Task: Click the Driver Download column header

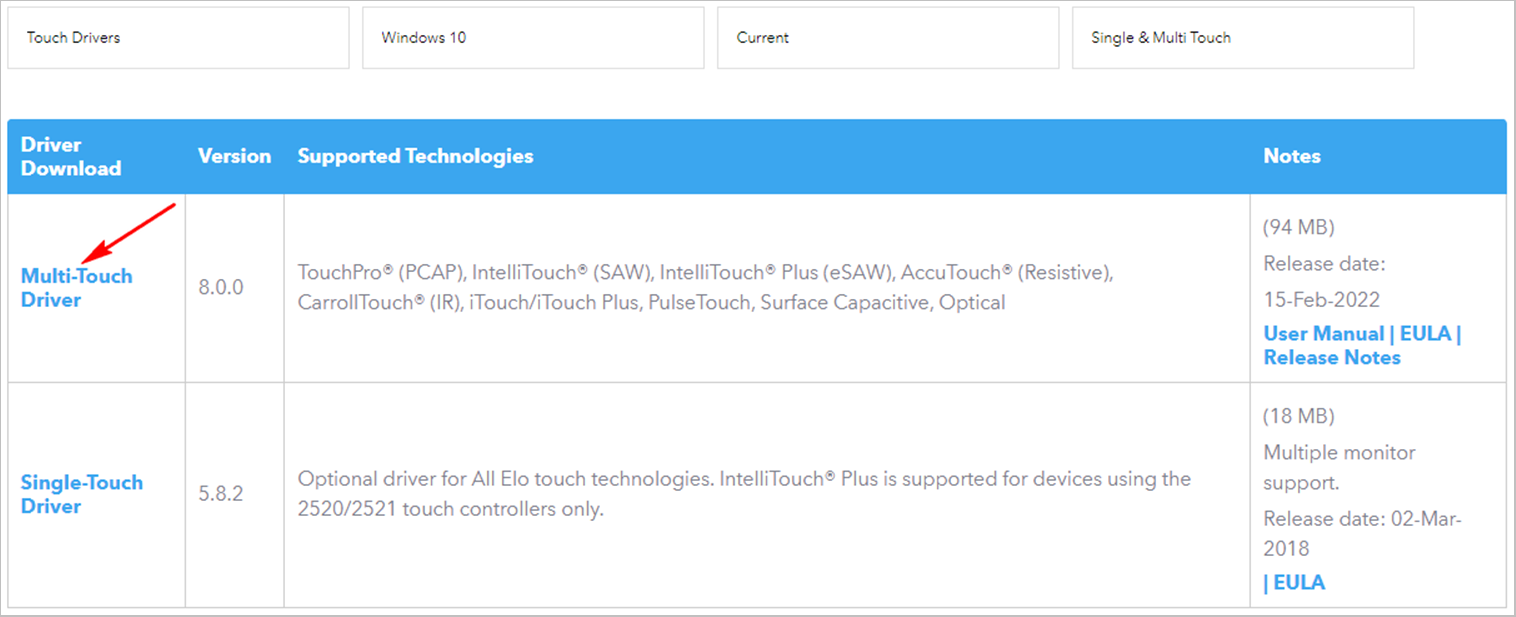Action: point(71,156)
